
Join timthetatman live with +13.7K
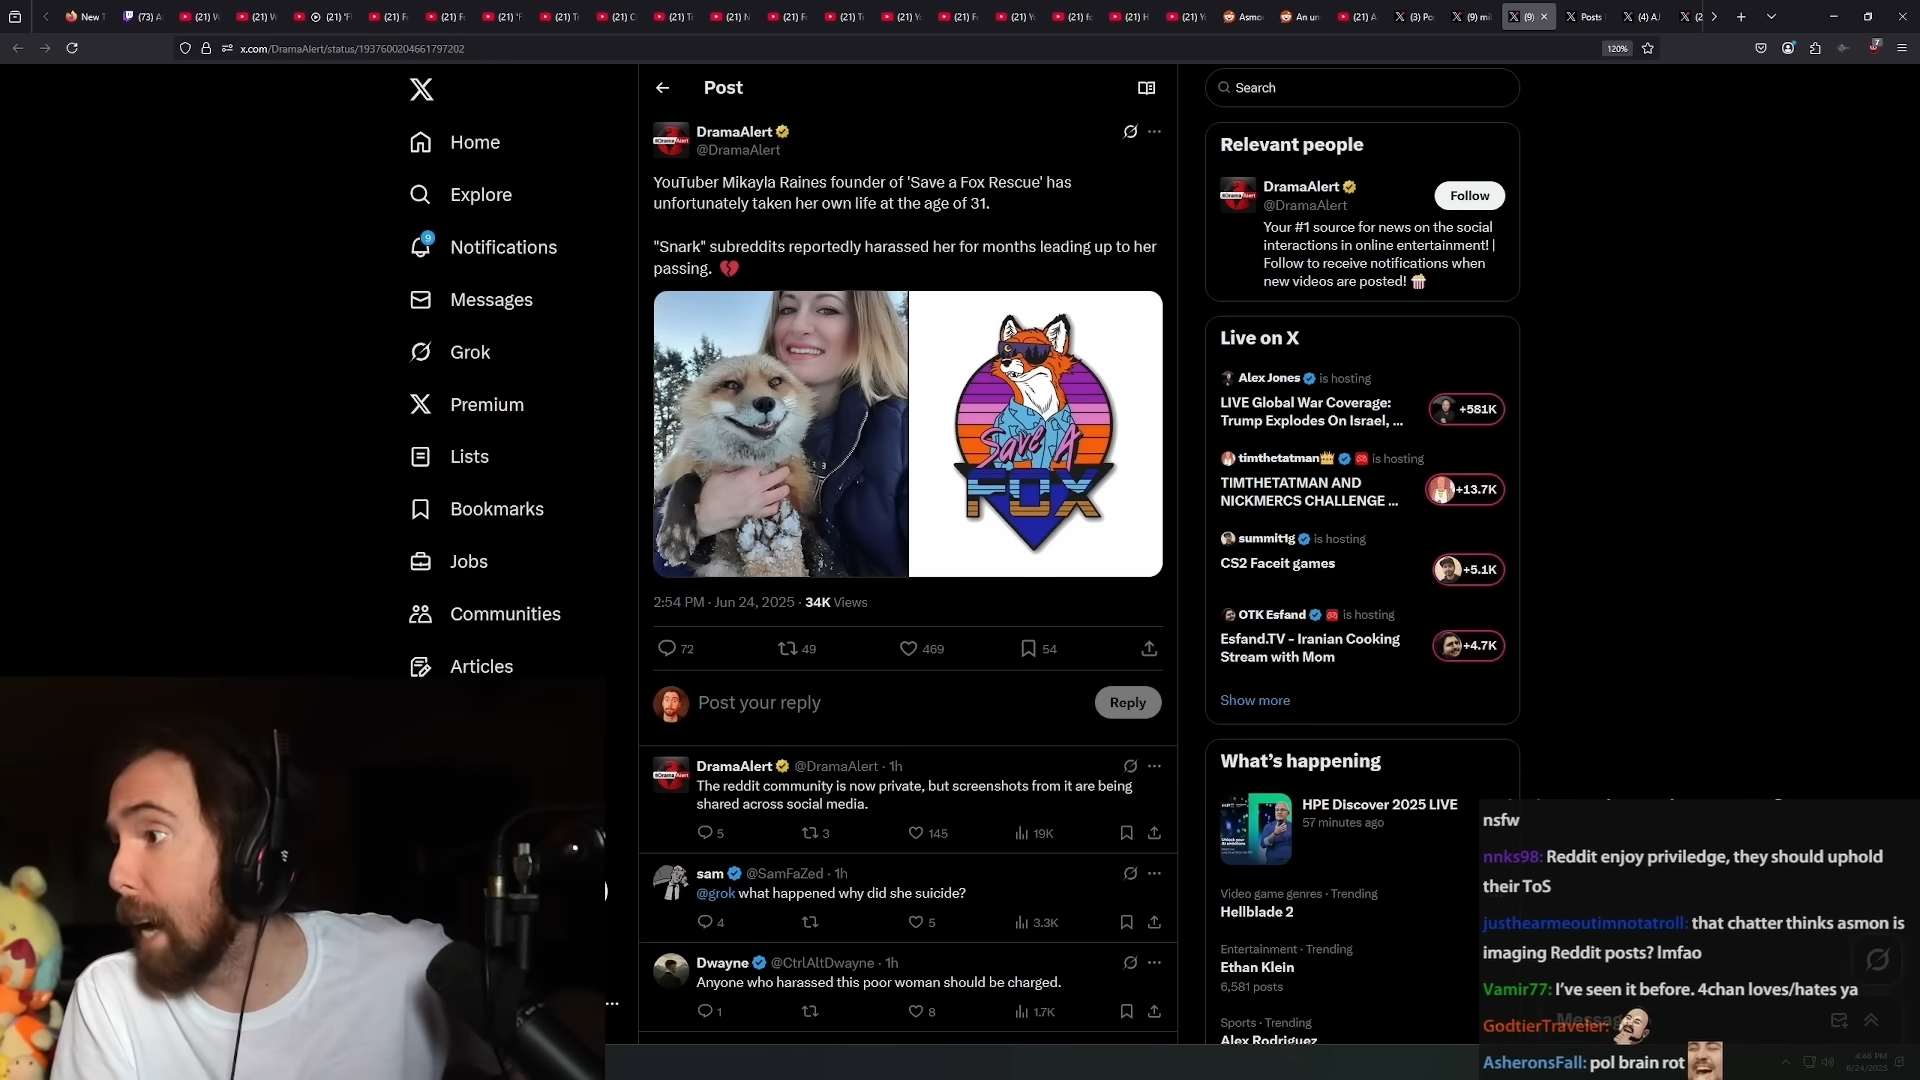click(1464, 489)
